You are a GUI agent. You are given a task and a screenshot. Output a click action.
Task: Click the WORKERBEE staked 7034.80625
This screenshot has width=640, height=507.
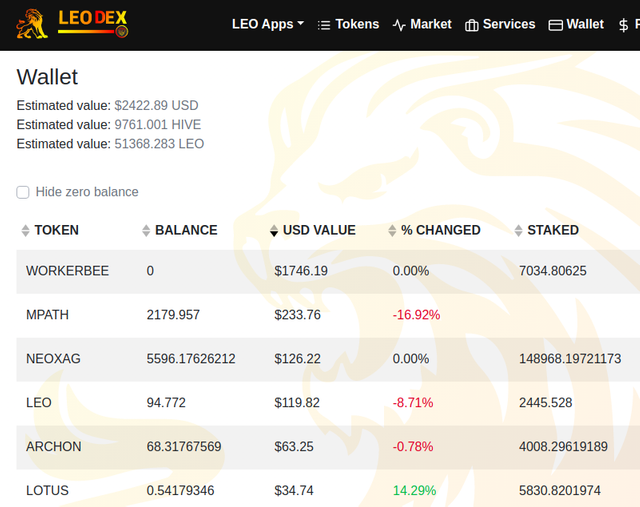[553, 271]
